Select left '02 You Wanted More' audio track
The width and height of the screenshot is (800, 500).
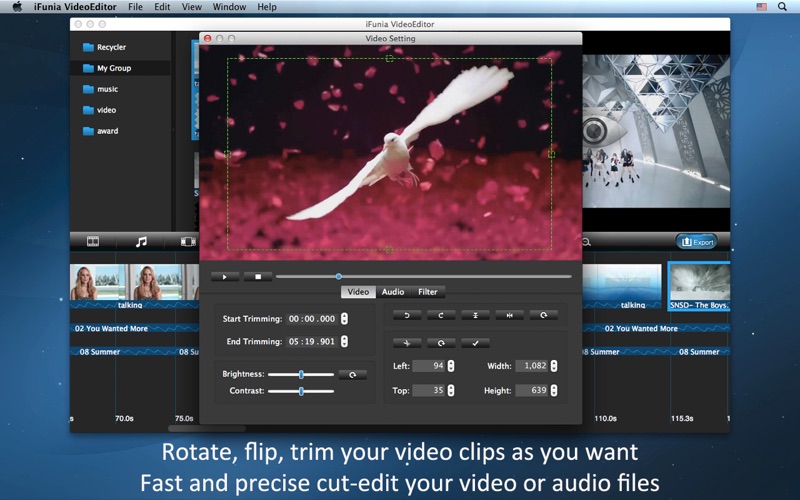135,329
